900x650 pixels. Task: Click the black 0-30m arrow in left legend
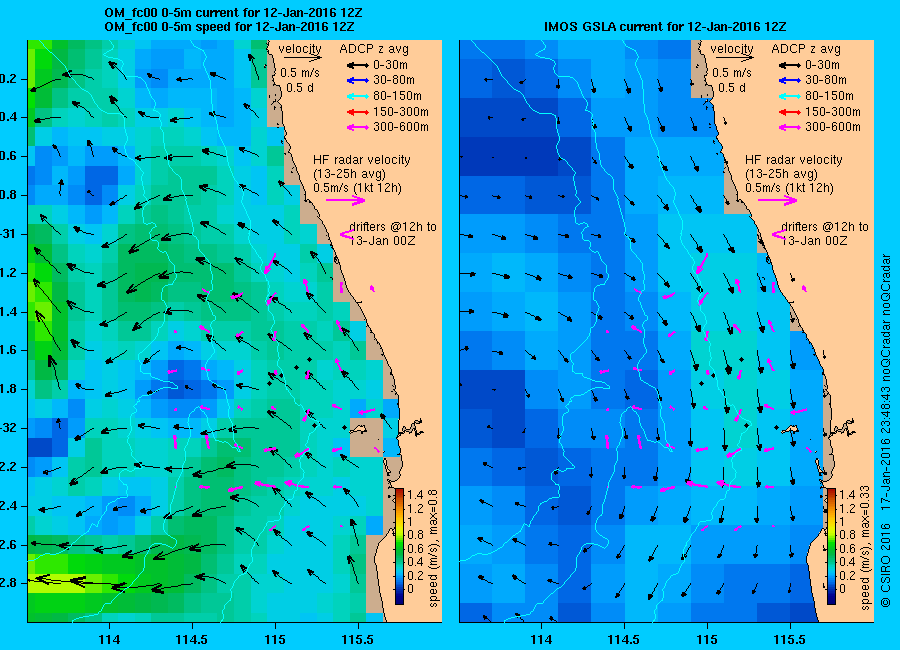pyautogui.click(x=358, y=65)
